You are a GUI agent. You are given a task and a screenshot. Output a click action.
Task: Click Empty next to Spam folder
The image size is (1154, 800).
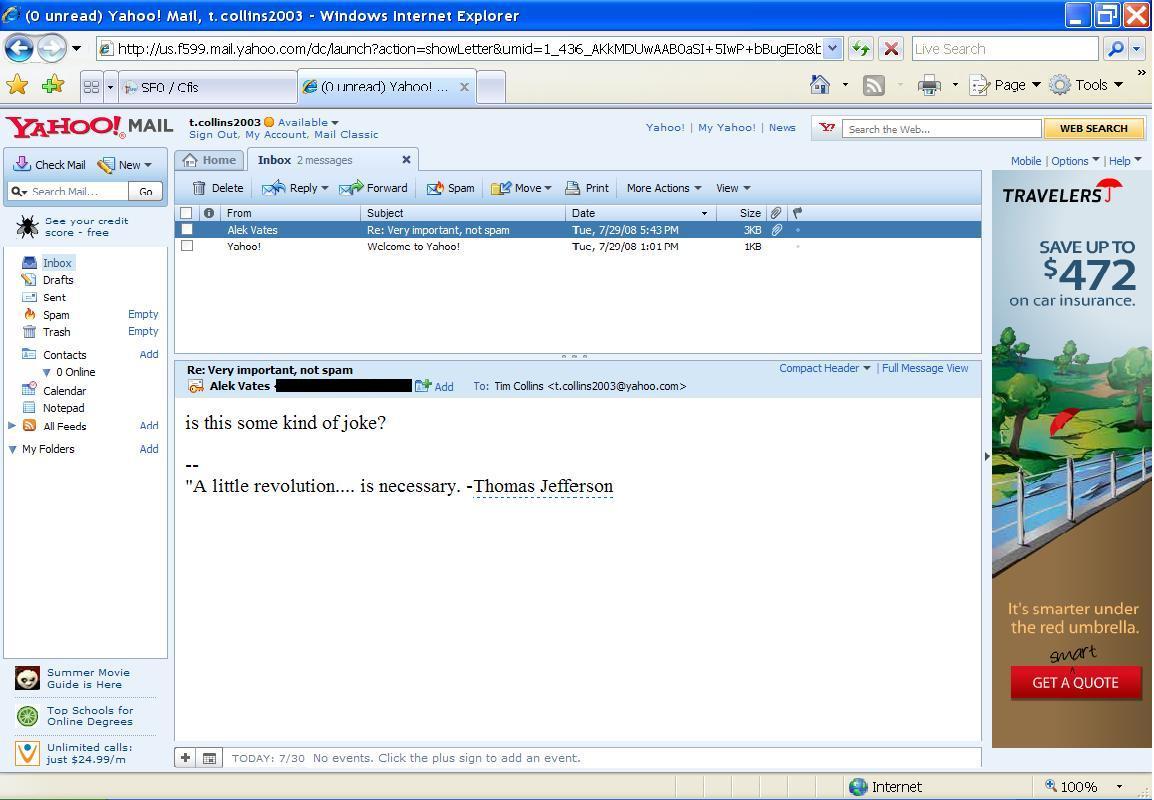pyautogui.click(x=143, y=314)
